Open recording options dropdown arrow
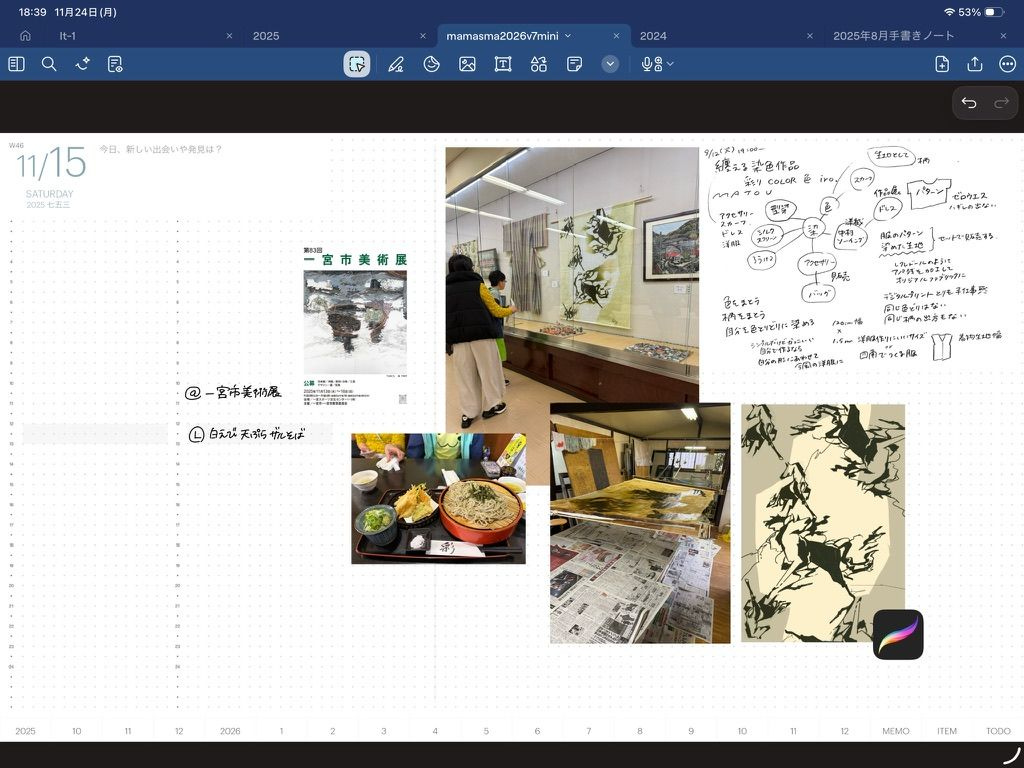This screenshot has height=768, width=1024. (x=671, y=64)
